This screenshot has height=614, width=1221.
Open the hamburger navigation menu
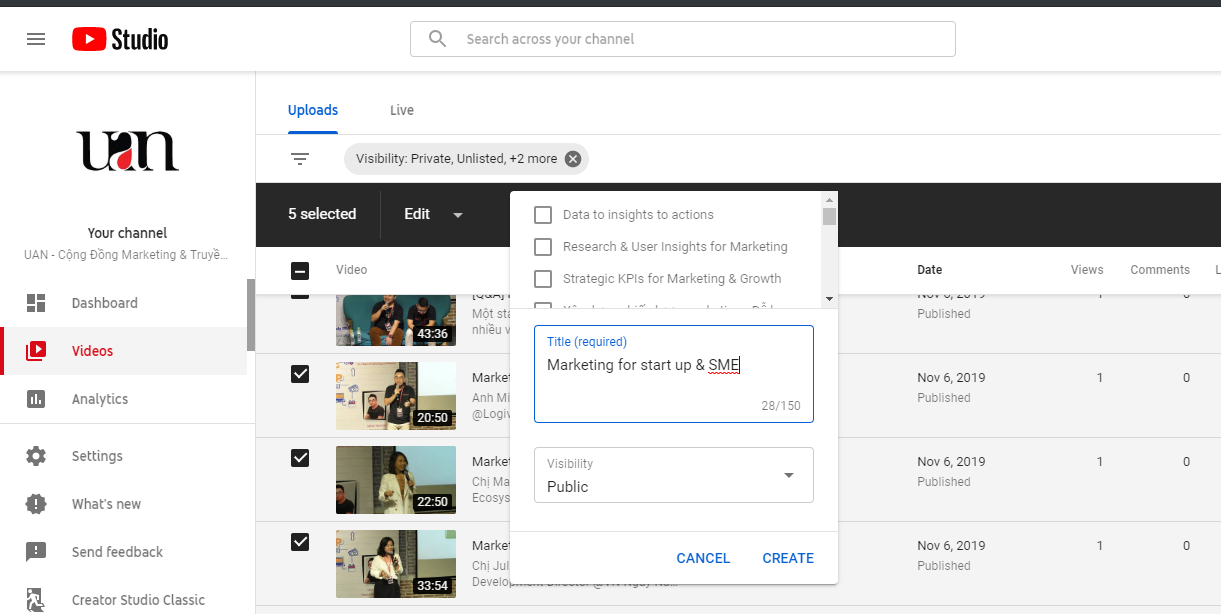36,39
